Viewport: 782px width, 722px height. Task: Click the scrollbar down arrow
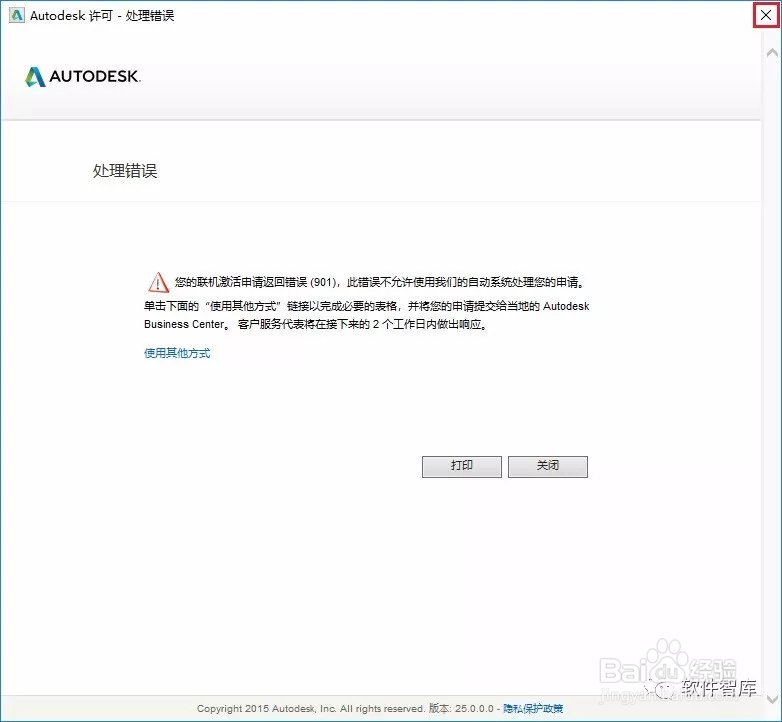[772, 699]
